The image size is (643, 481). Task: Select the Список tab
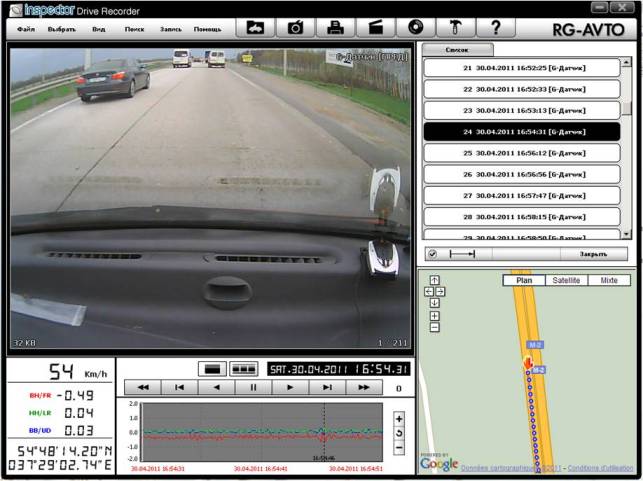point(456,49)
